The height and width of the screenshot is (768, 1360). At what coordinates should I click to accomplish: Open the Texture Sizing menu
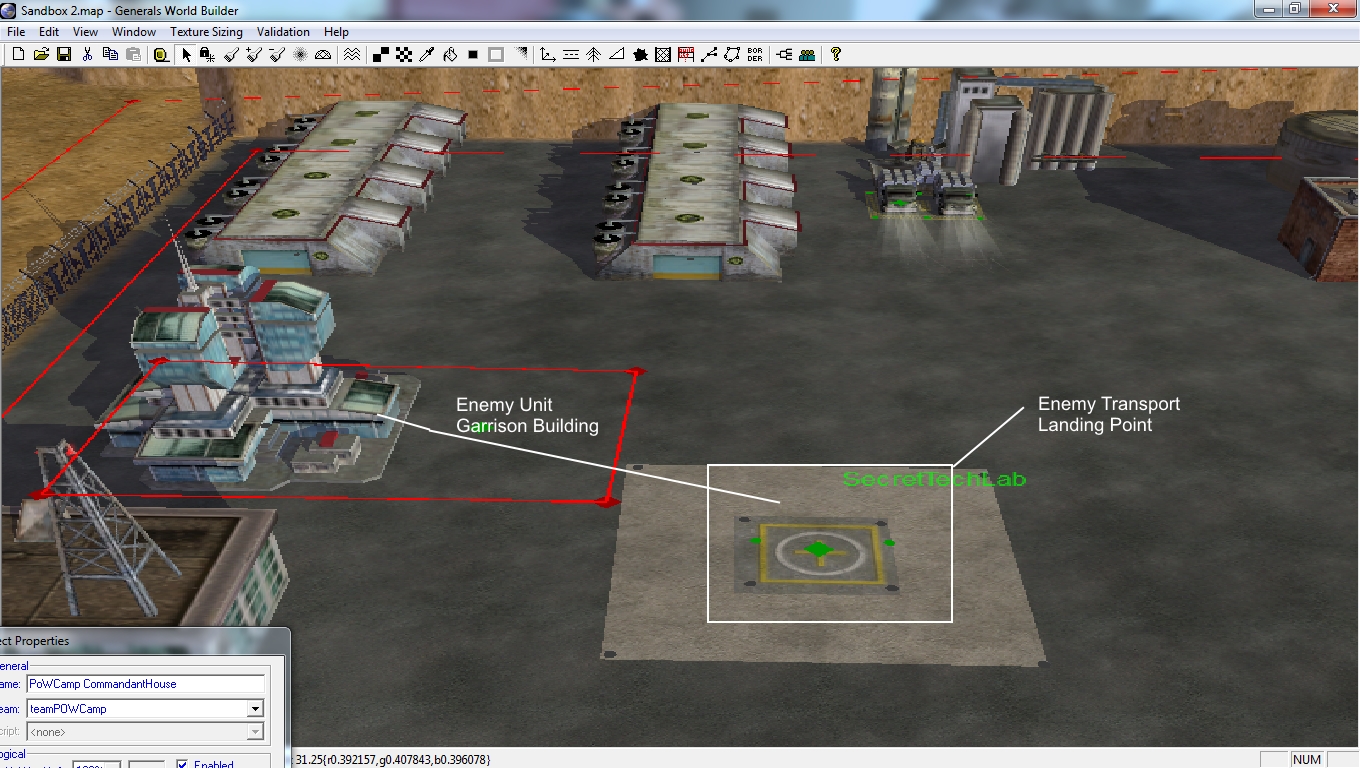206,32
